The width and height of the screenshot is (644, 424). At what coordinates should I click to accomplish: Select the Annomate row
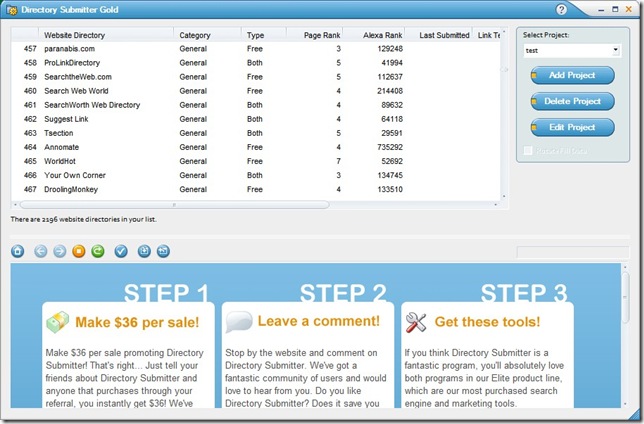click(x=255, y=147)
